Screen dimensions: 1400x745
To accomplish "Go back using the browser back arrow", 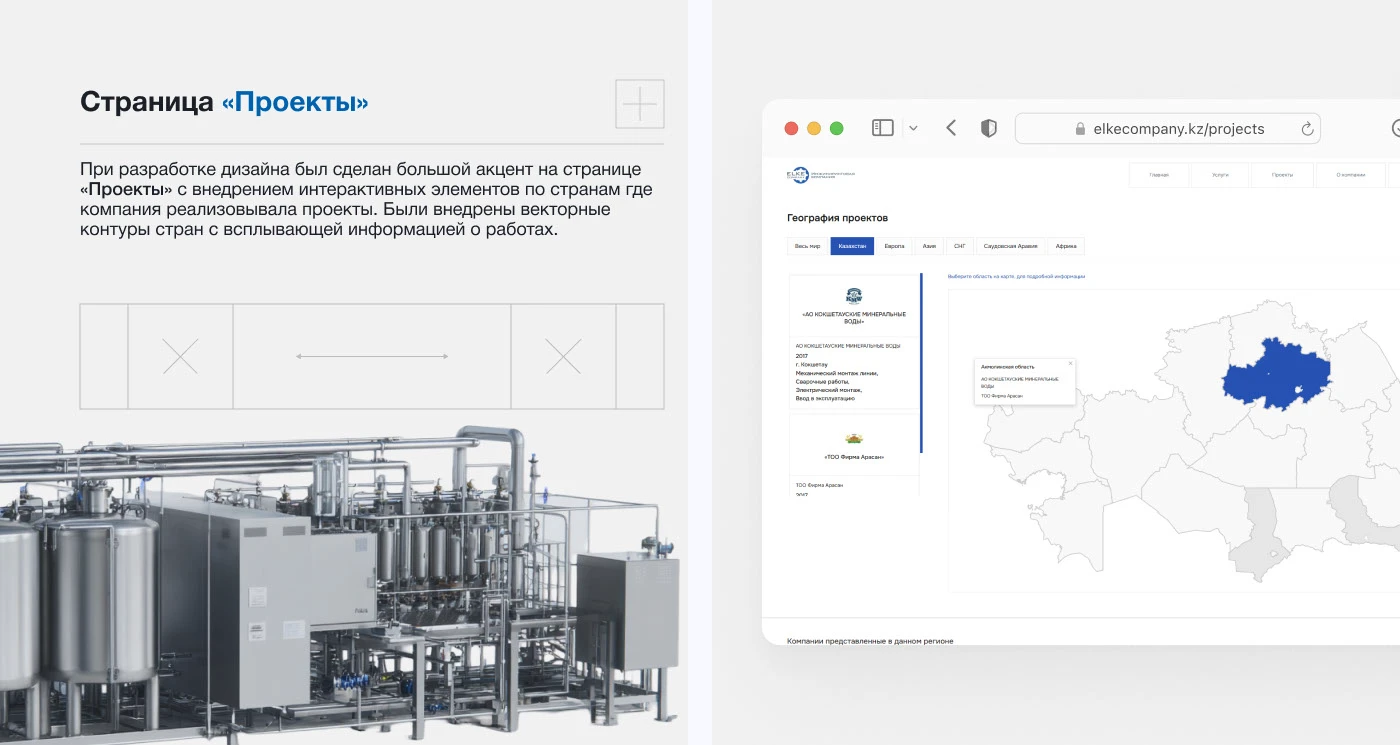I will click(x=951, y=128).
